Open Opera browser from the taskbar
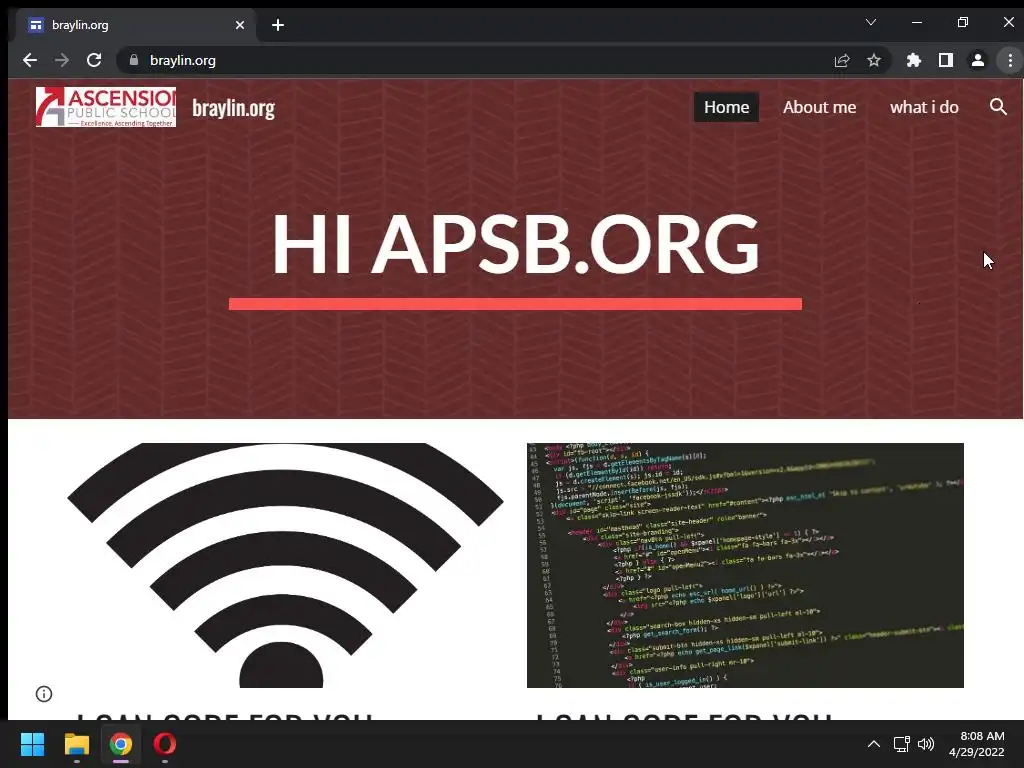Screen dimensions: 1024x768 [165, 744]
